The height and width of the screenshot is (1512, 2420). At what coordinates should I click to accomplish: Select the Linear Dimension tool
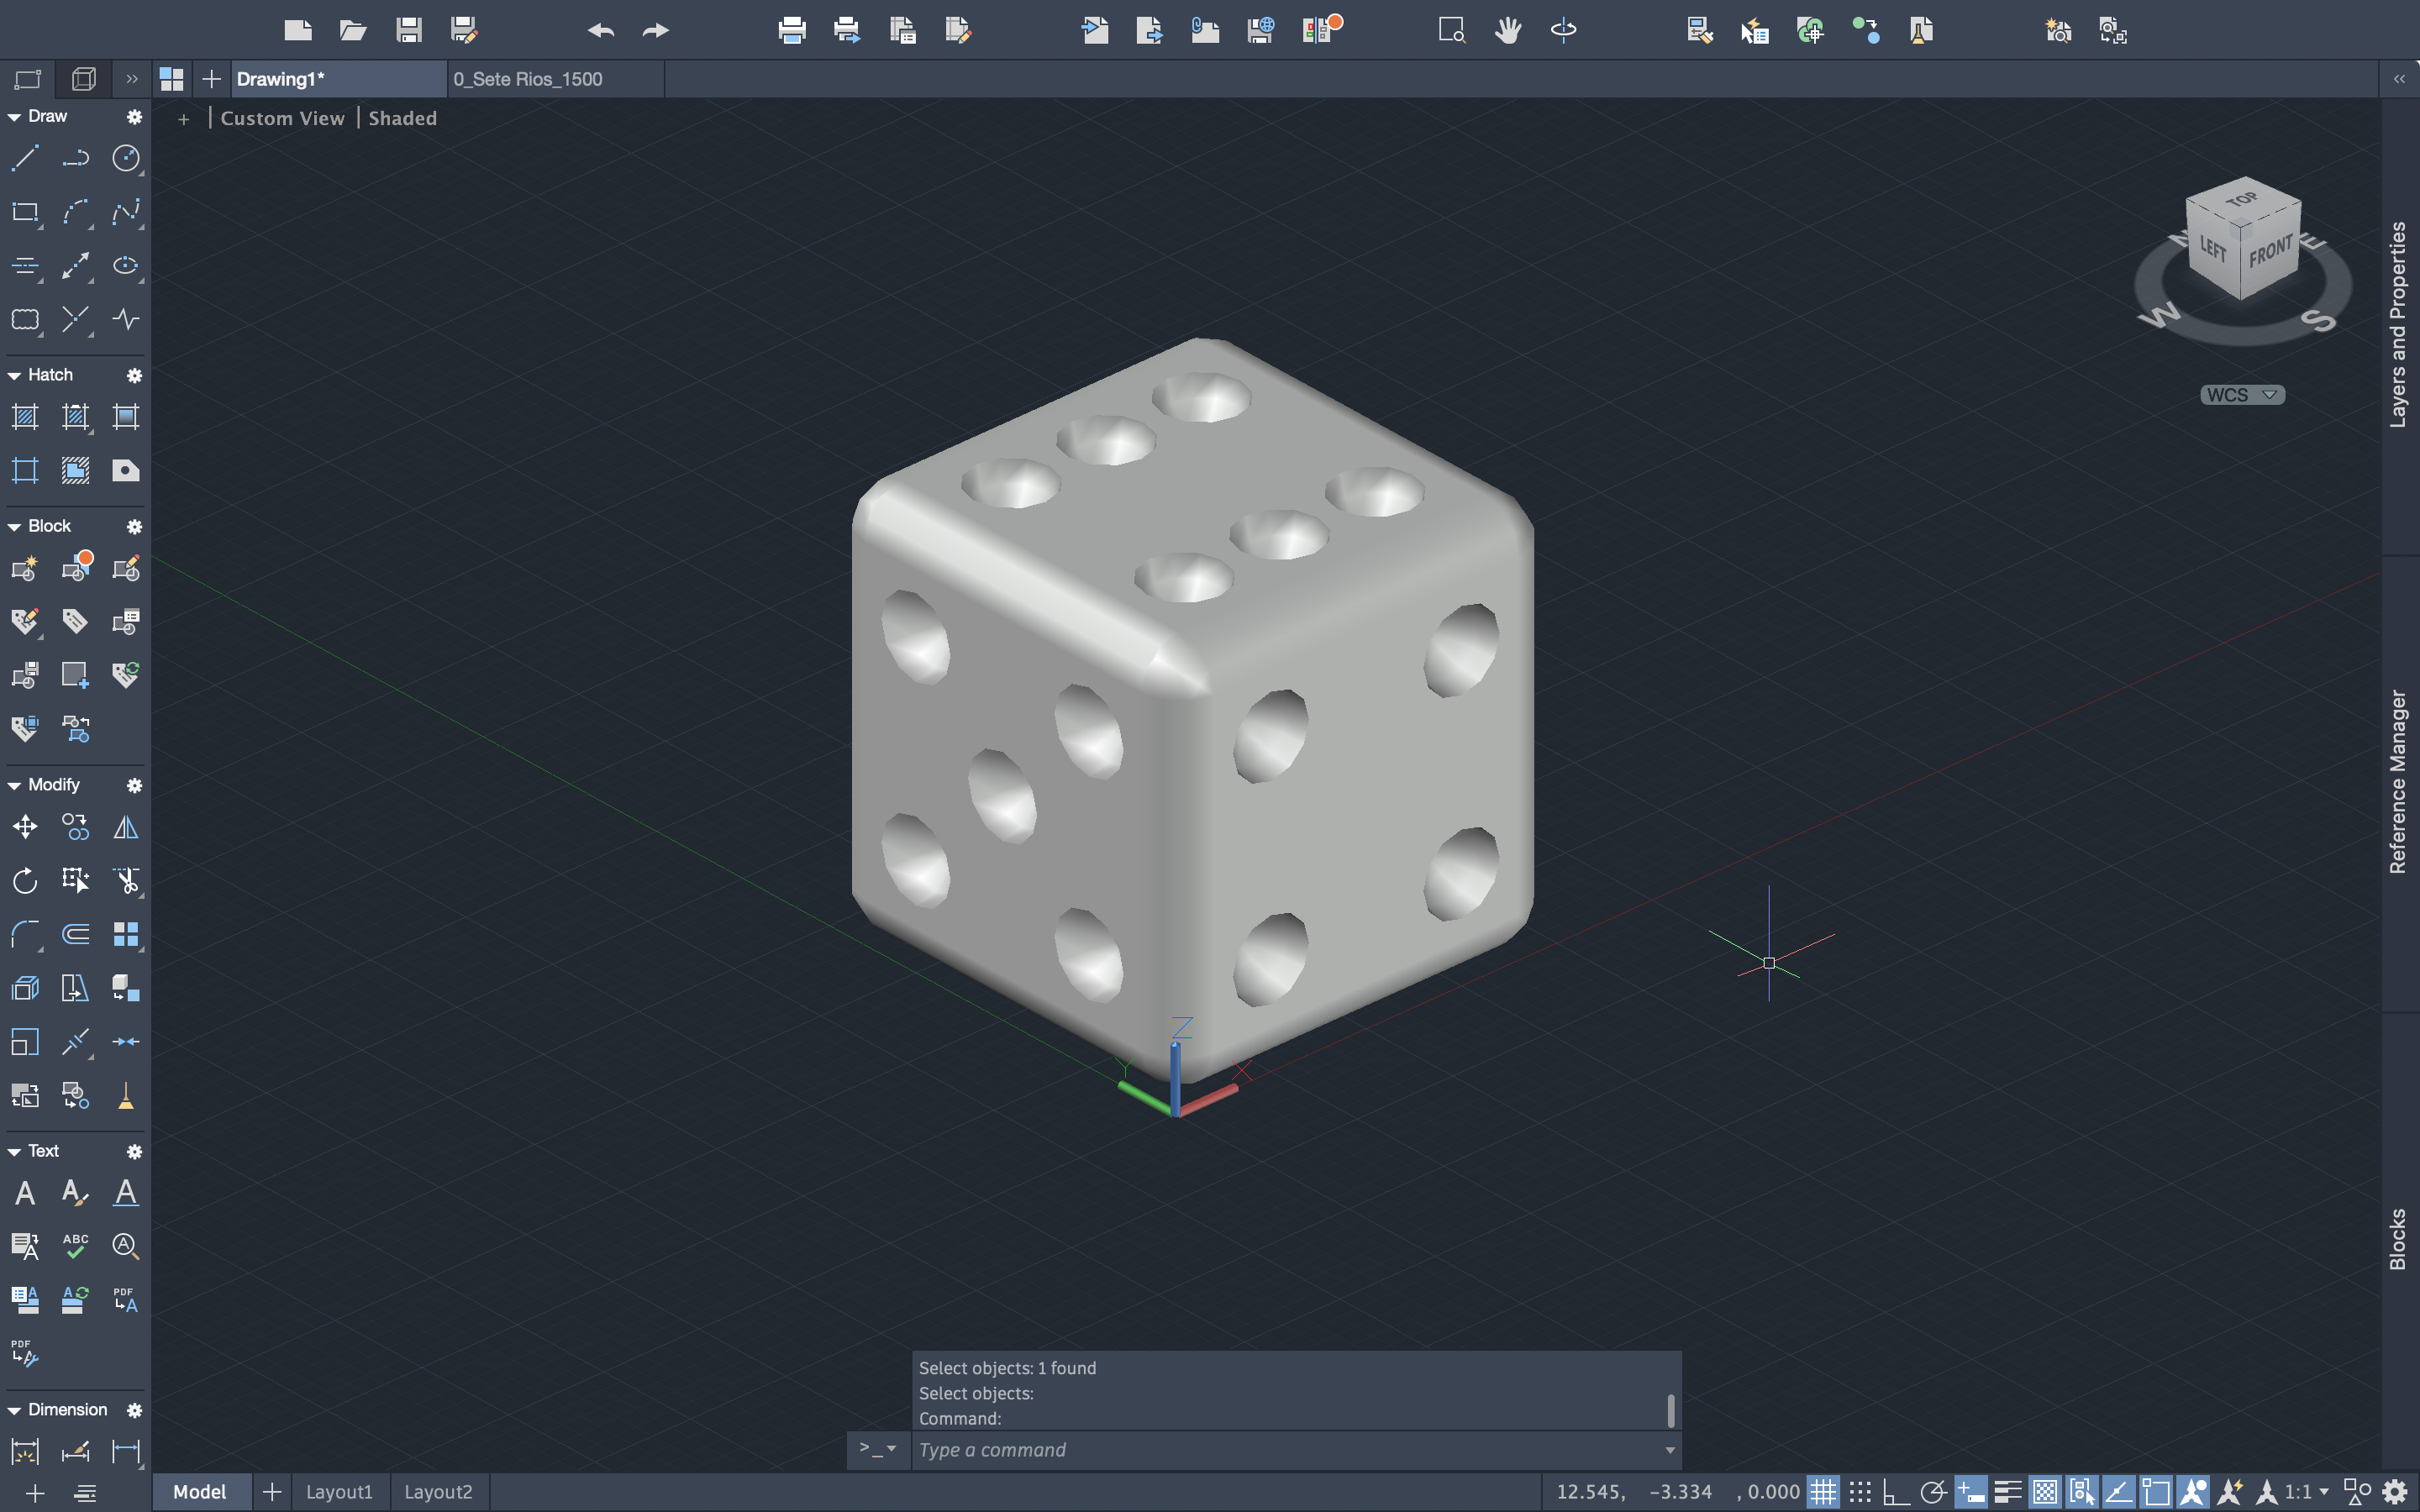pos(126,1451)
